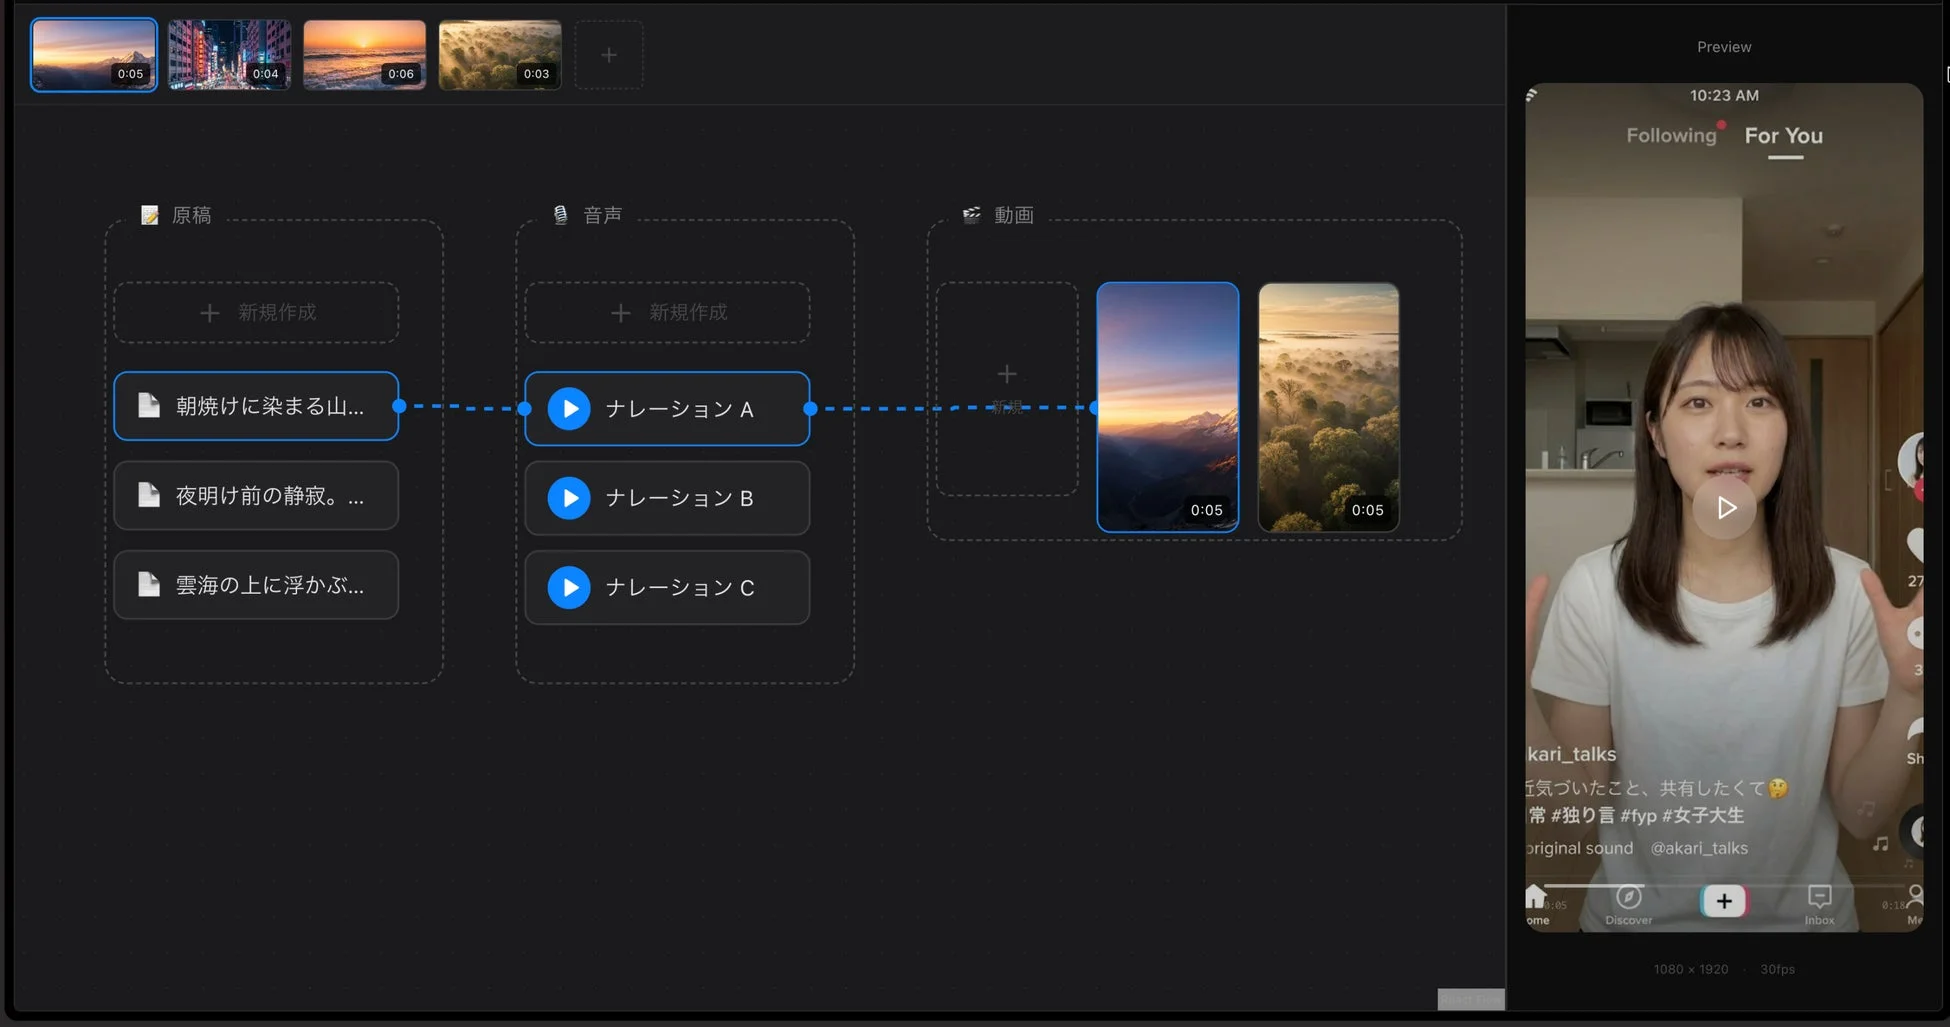Click the Inbox icon in preview
The height and width of the screenshot is (1027, 1950).
click(x=1819, y=899)
